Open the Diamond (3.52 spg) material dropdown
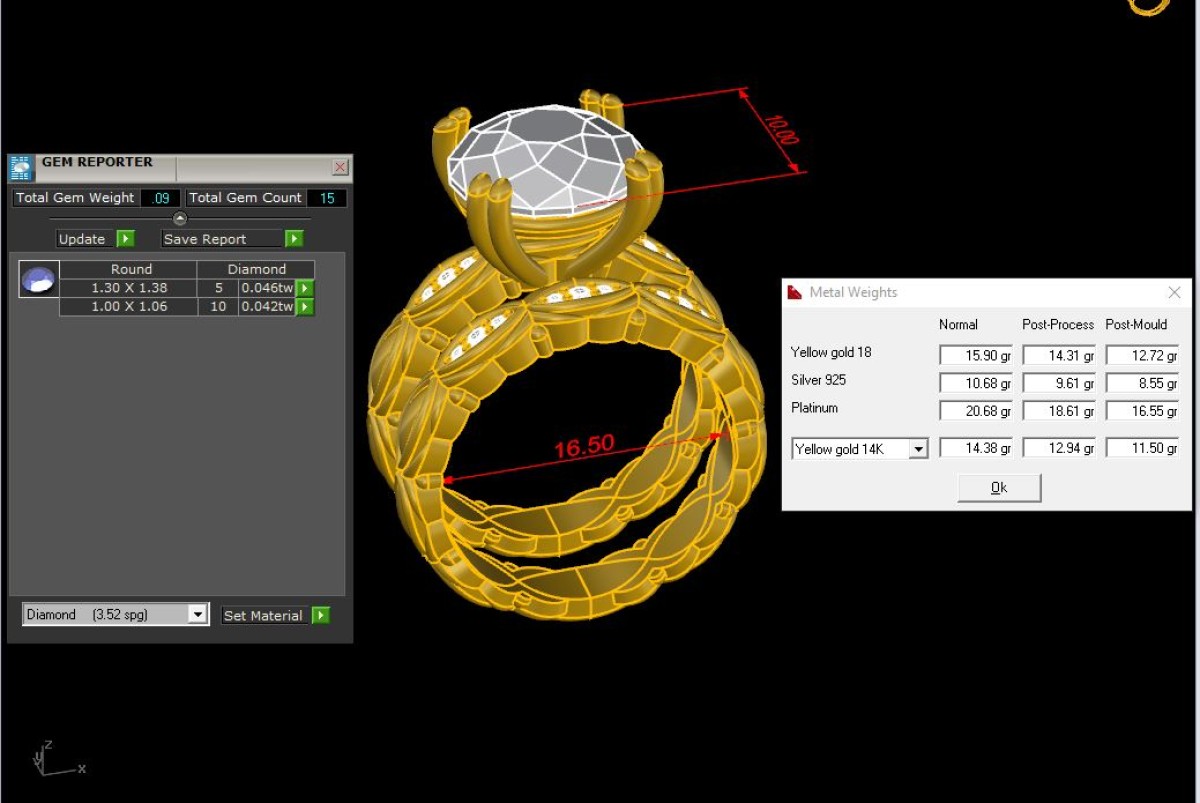 [x=198, y=615]
